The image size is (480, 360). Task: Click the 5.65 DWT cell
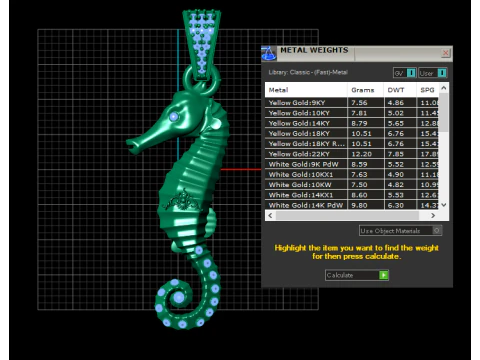(x=400, y=123)
